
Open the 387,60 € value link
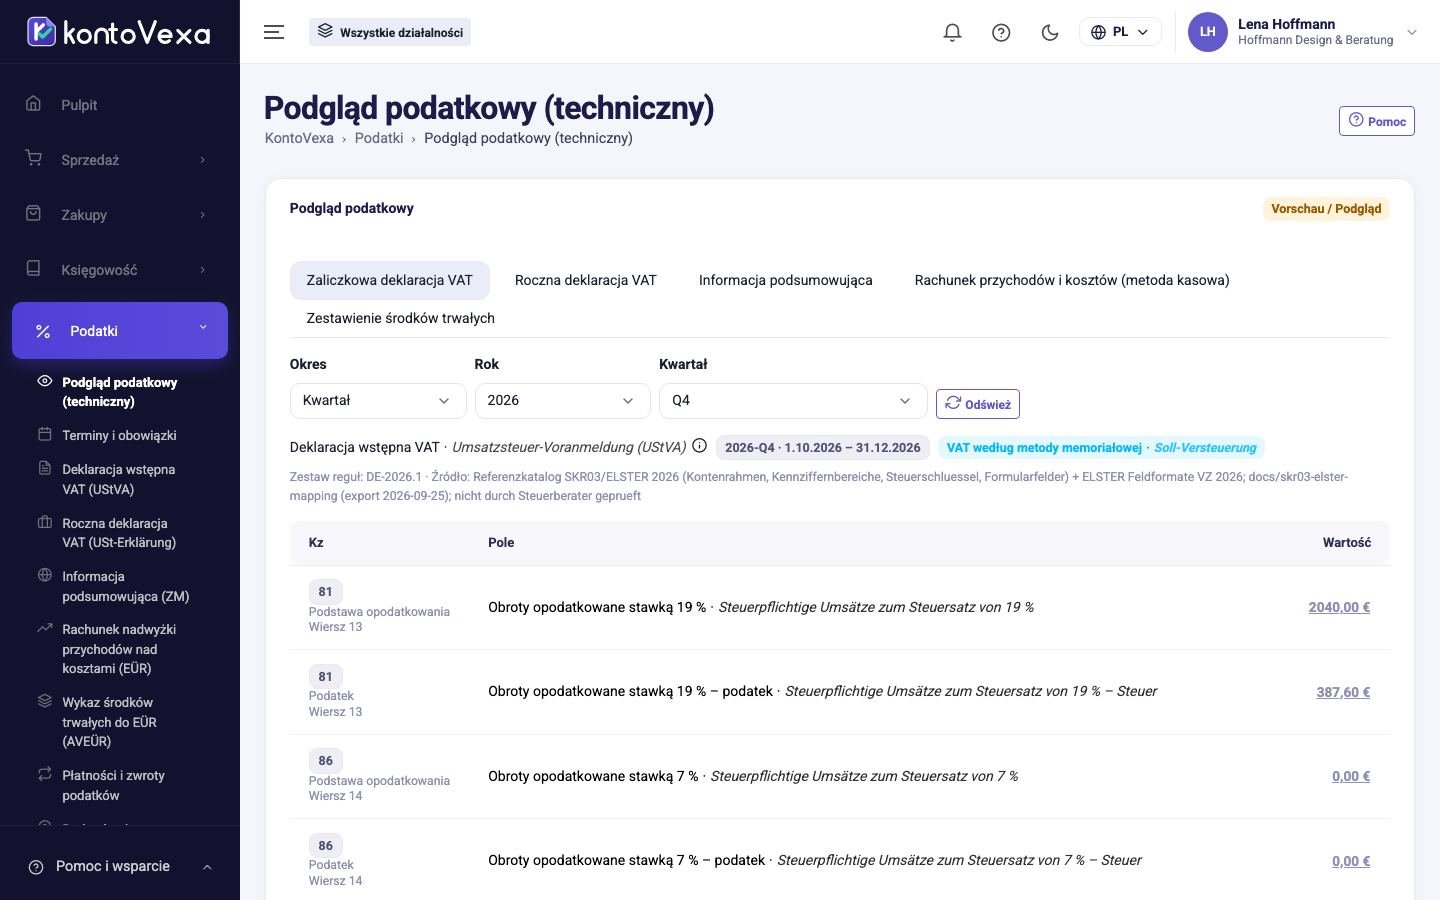(x=1343, y=692)
